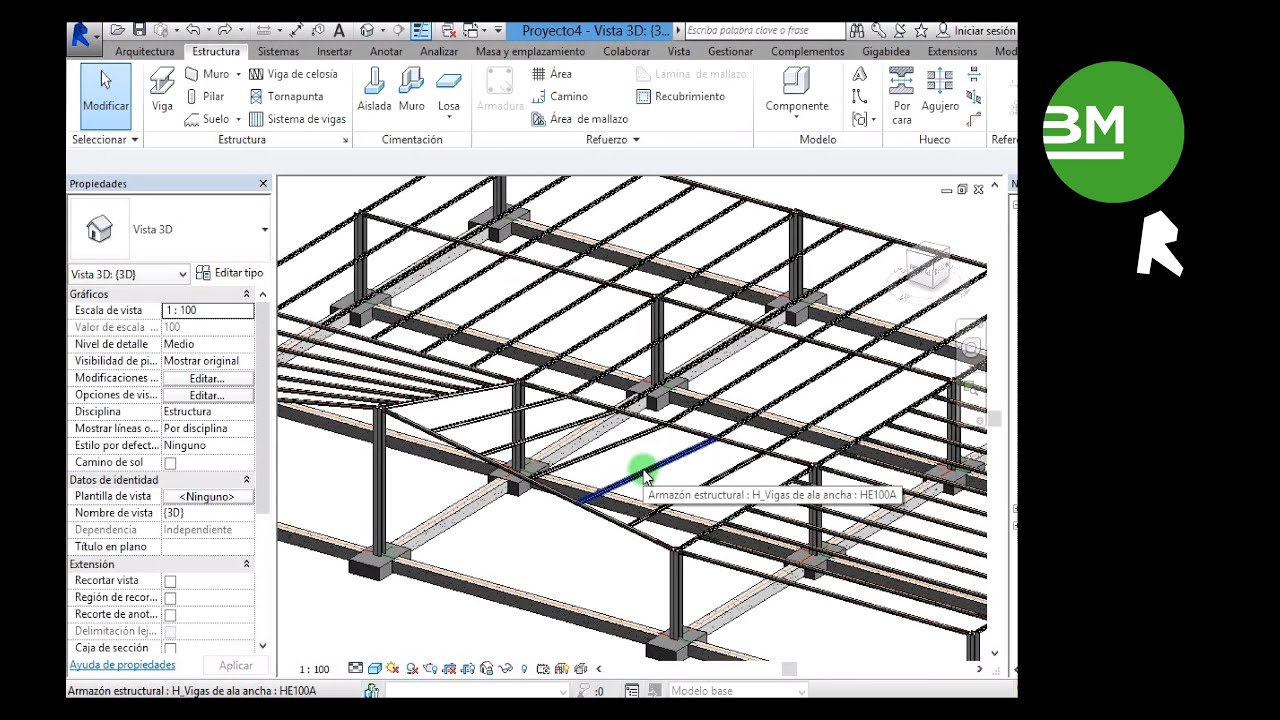Click the <Ninguno> Plantilla de vista button
Screen dimensions: 1280x720
click(x=208, y=496)
